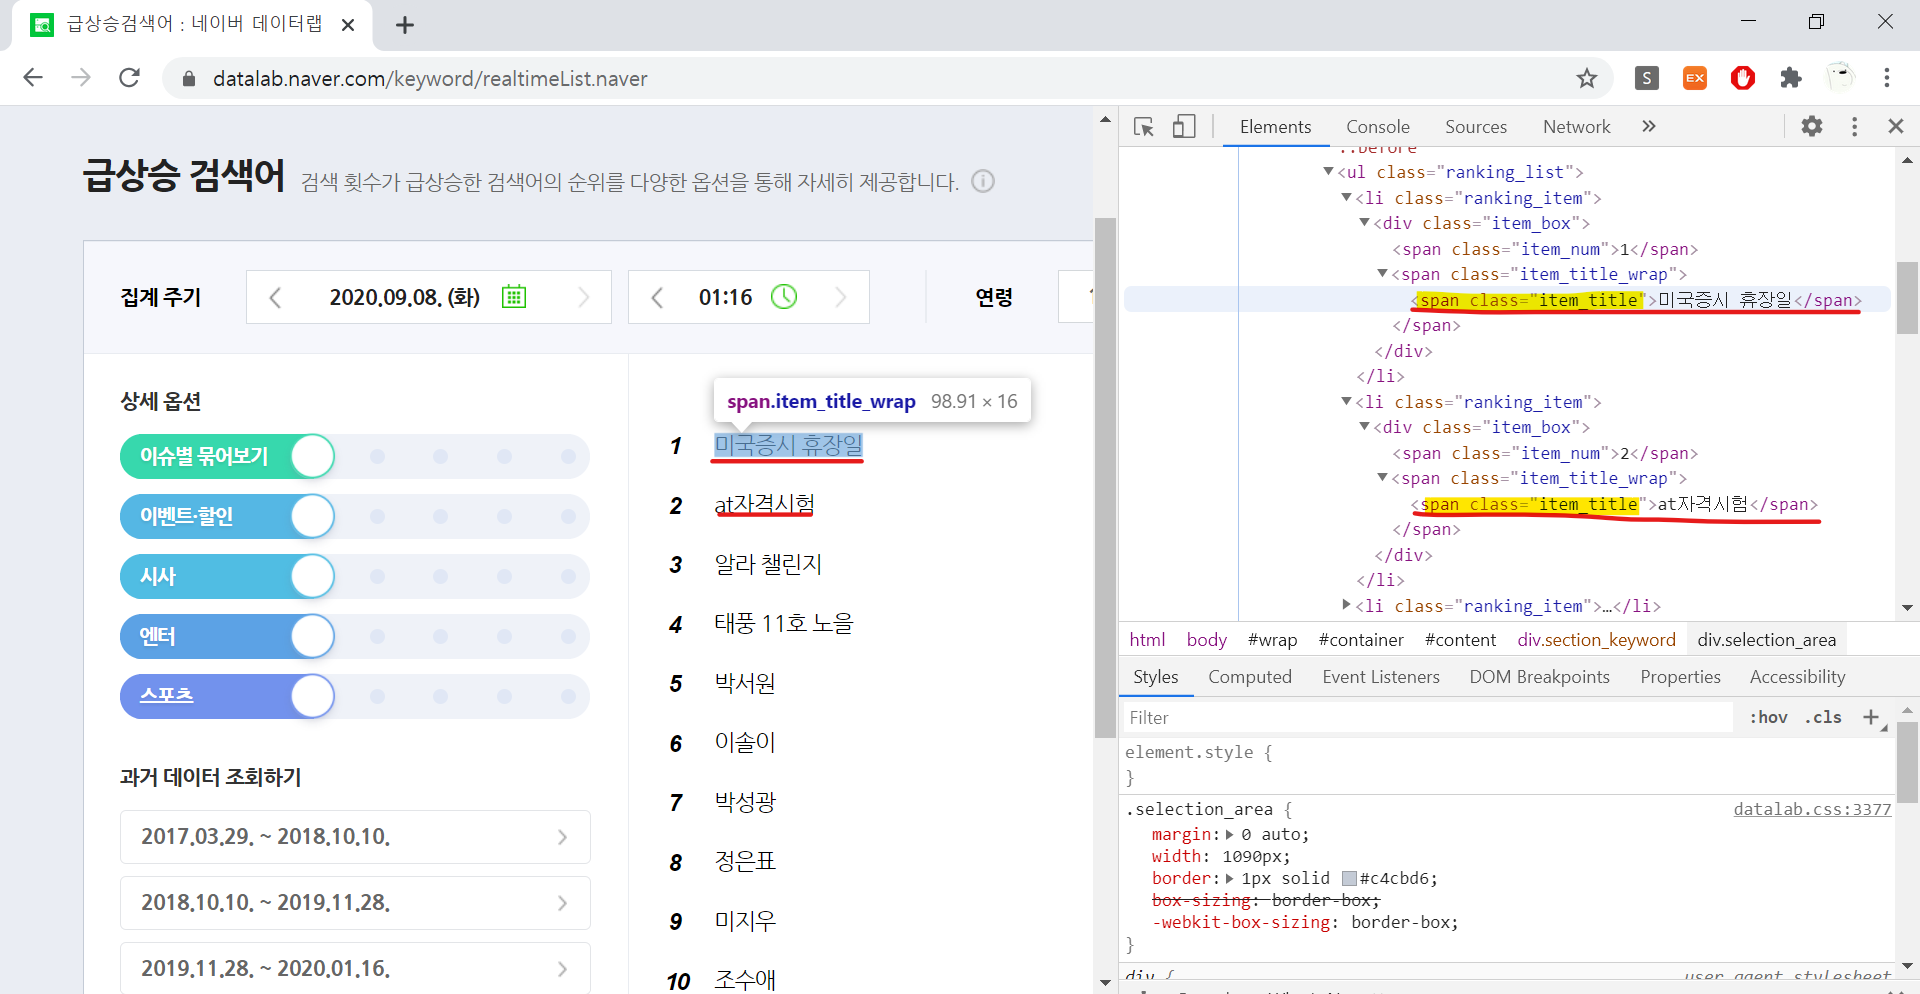Open DevTools customize menu dots
Viewport: 1920px width, 994px height.
(1854, 126)
